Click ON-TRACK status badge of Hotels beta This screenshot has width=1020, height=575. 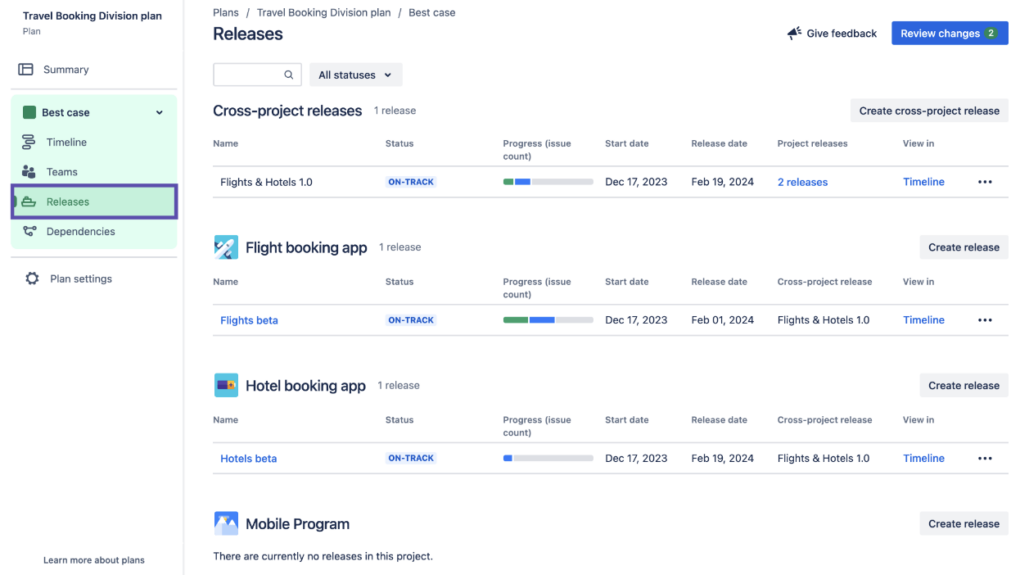pos(410,459)
